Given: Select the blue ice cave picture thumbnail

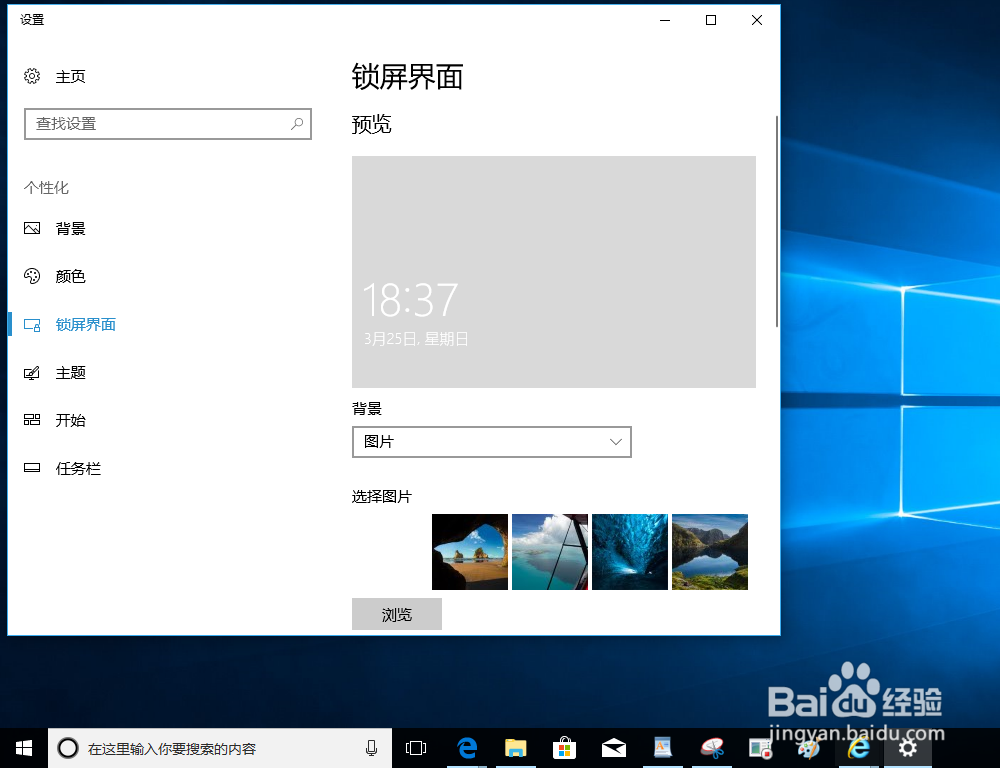Looking at the screenshot, I should tap(629, 551).
